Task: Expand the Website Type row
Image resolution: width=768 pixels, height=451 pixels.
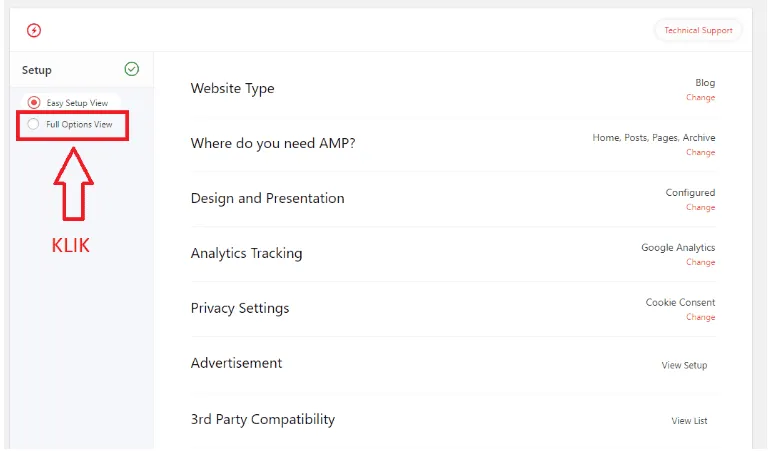Action: coord(232,88)
